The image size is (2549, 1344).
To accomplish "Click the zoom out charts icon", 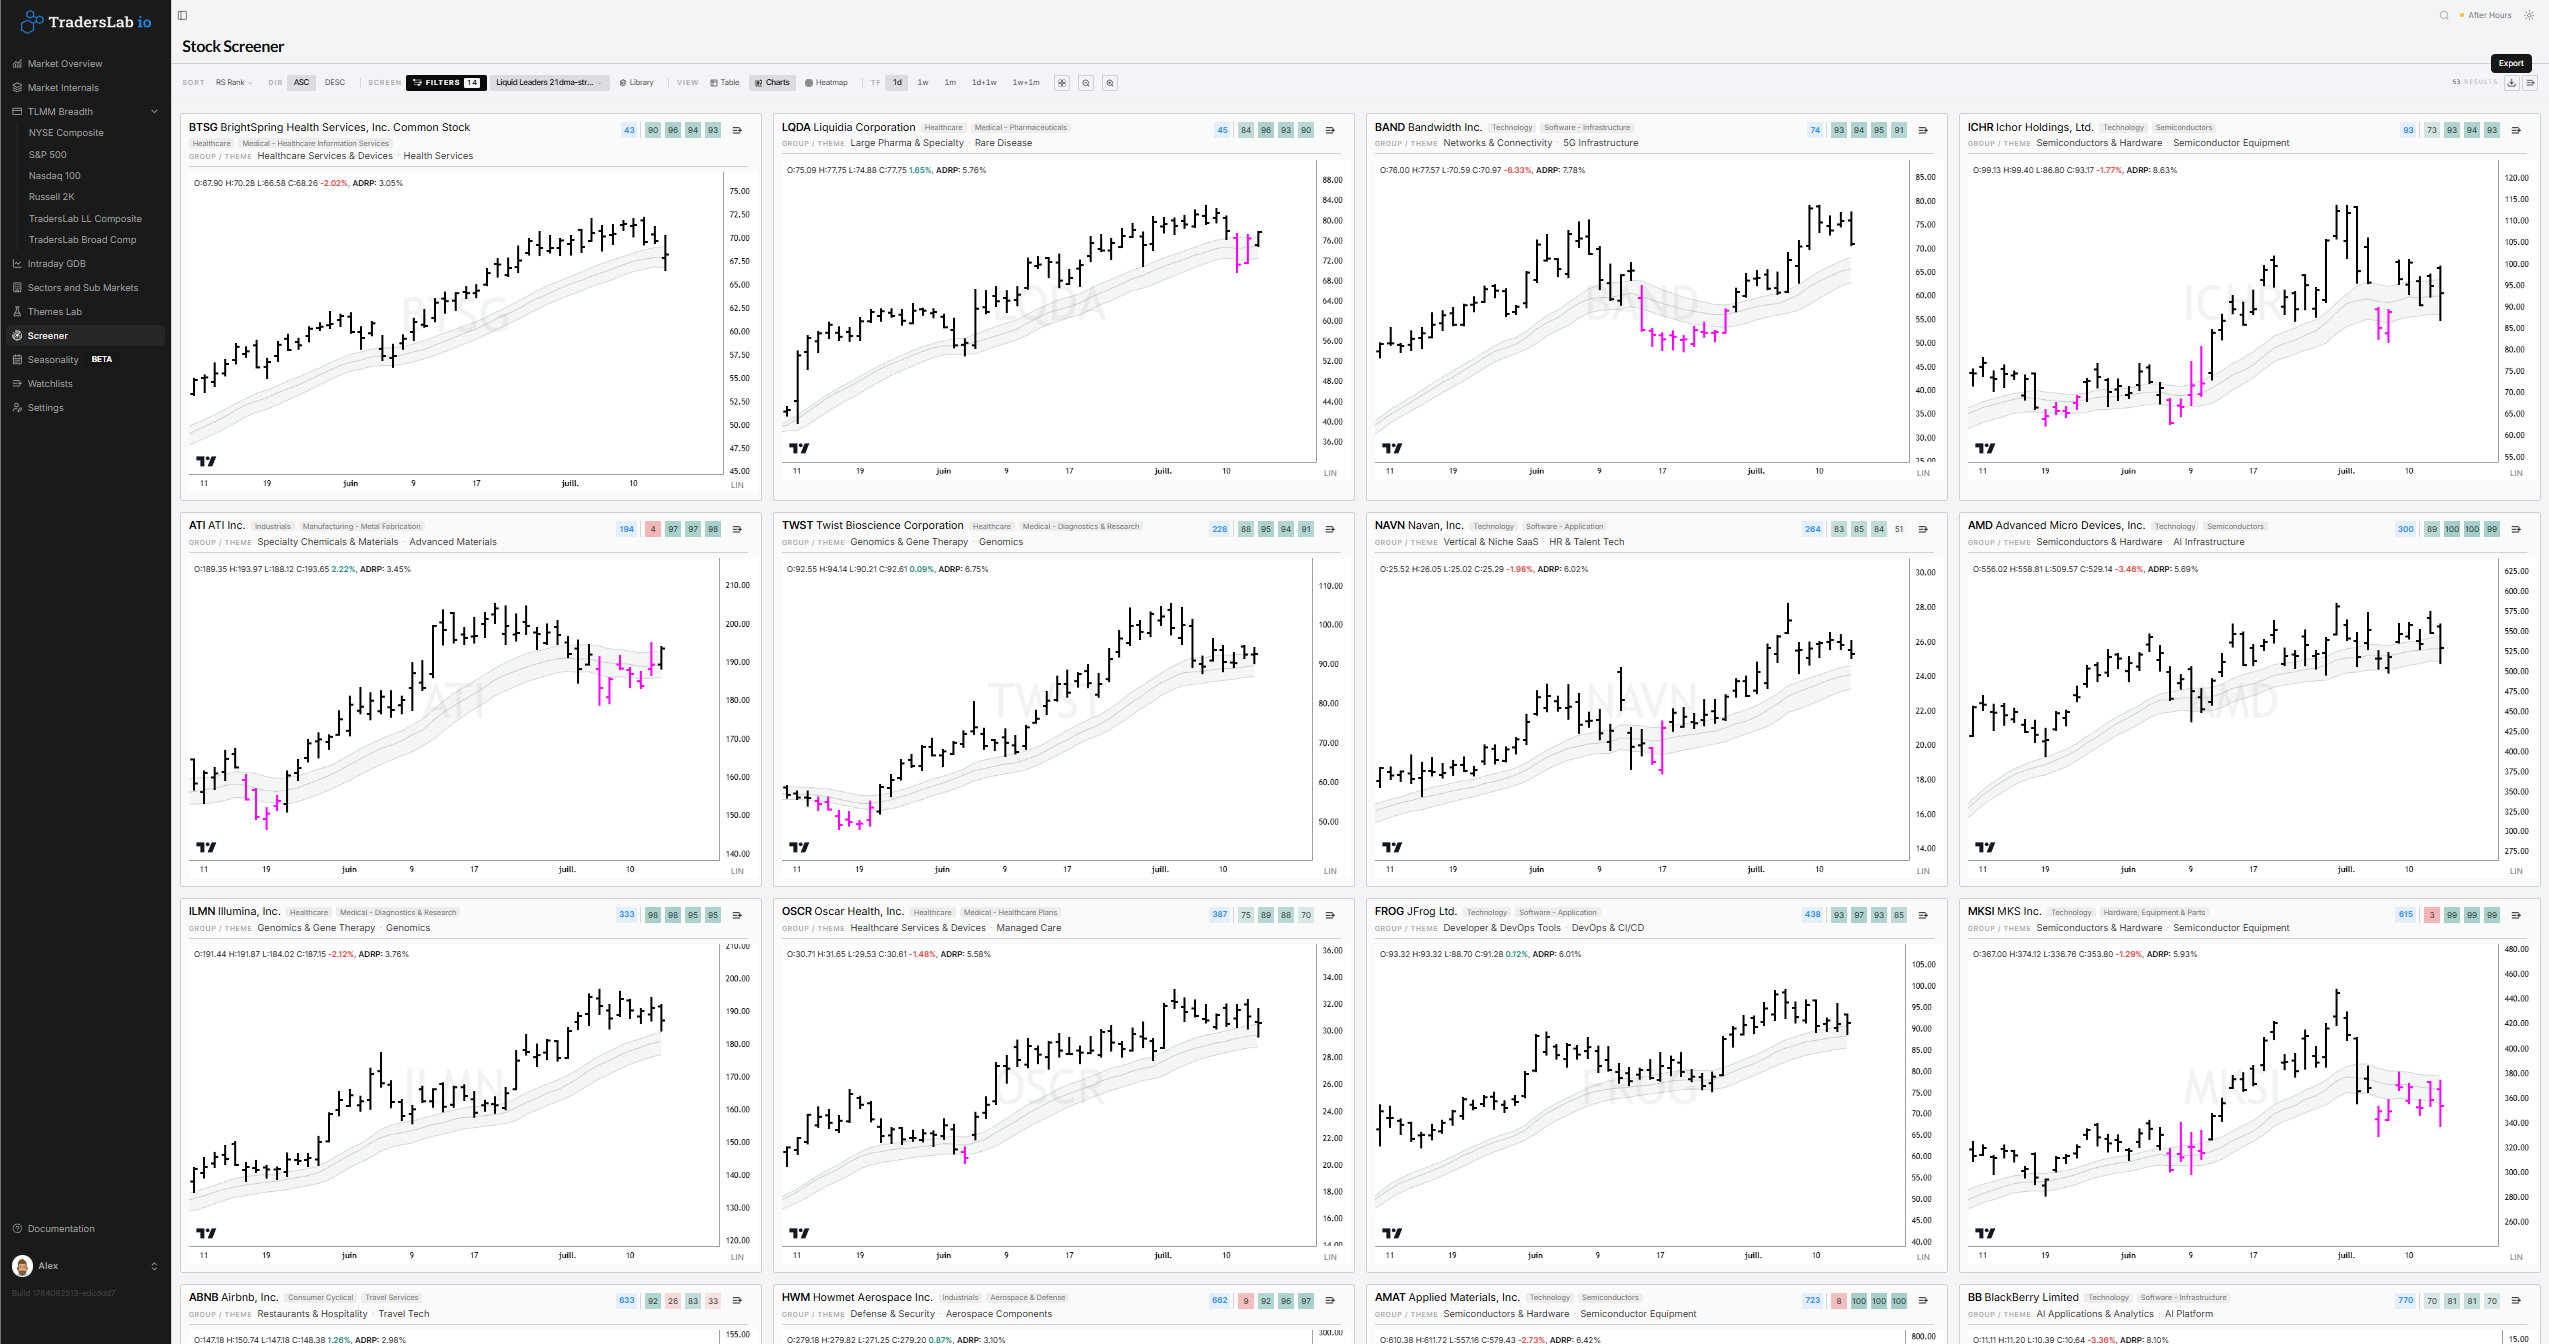I will coord(1086,83).
